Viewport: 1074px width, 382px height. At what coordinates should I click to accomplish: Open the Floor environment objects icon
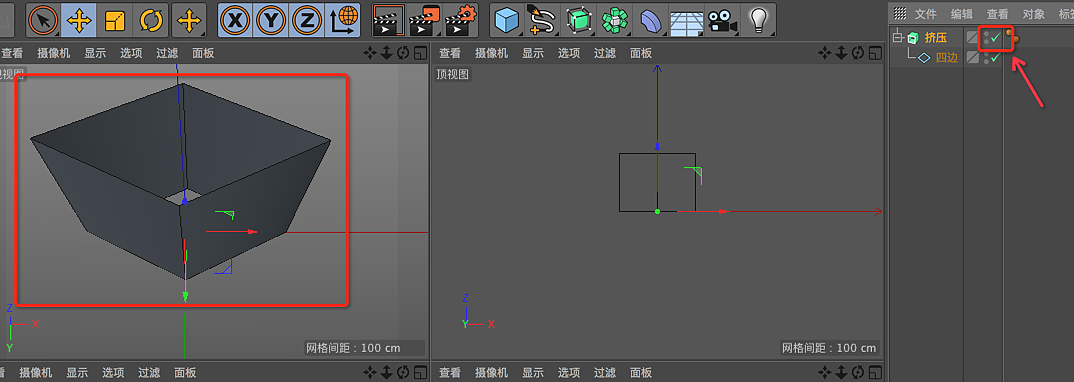[685, 21]
